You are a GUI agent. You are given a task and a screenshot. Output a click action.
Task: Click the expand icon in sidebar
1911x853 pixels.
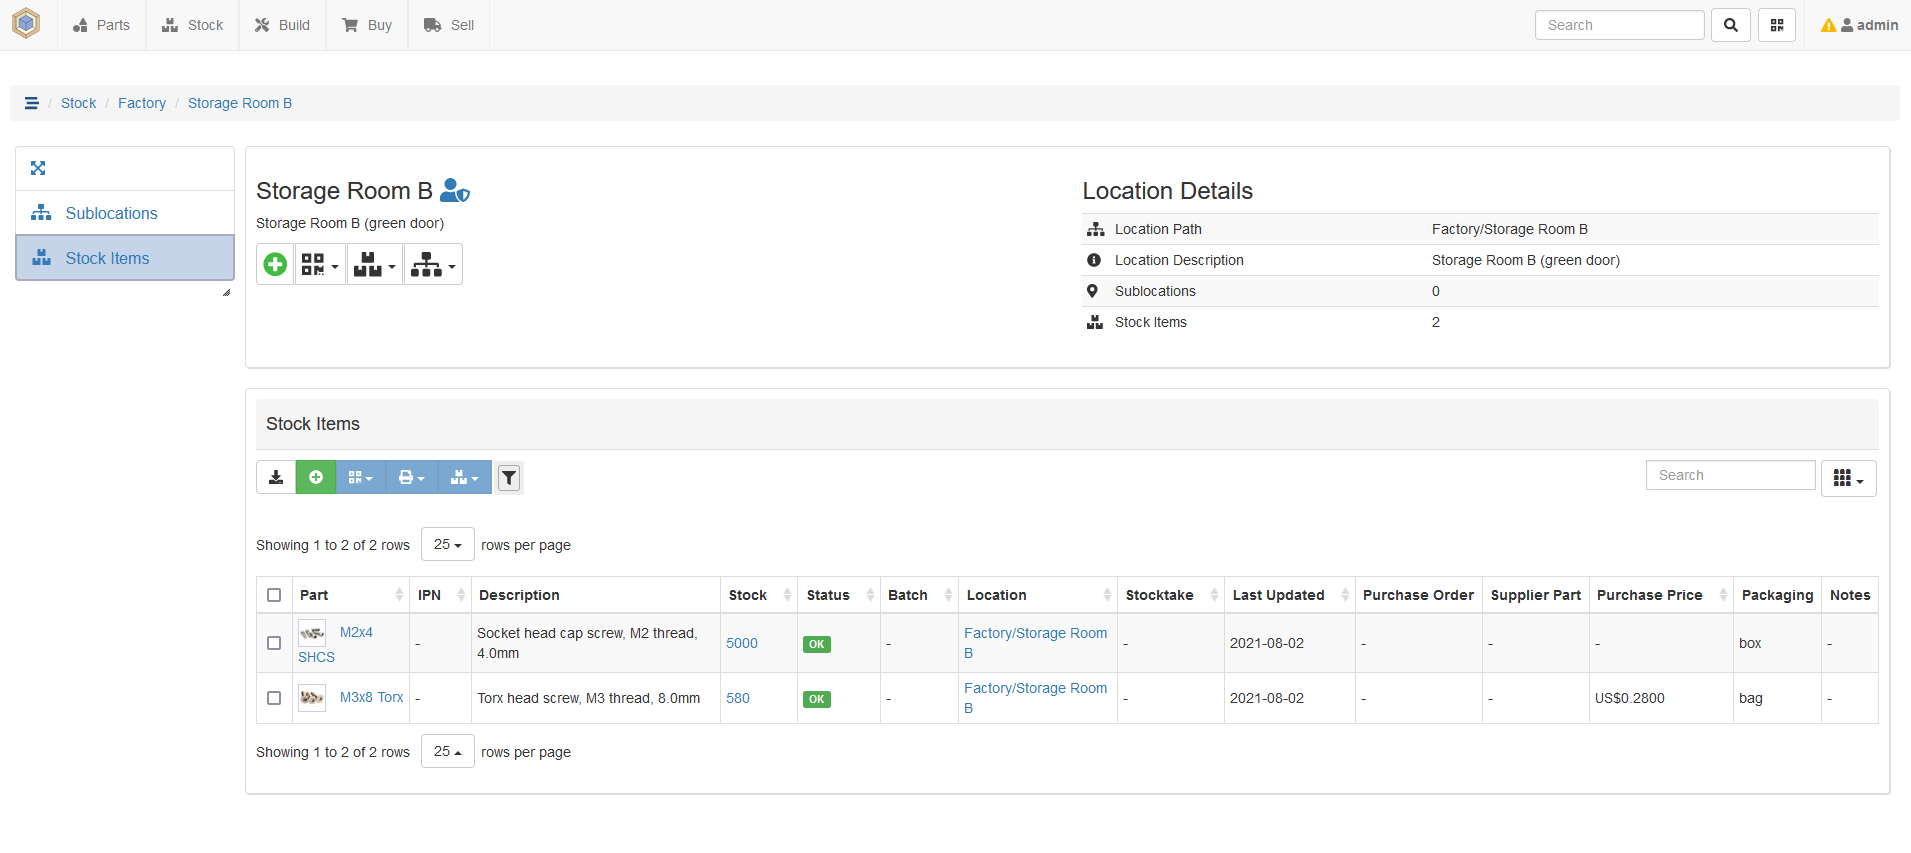click(x=38, y=168)
